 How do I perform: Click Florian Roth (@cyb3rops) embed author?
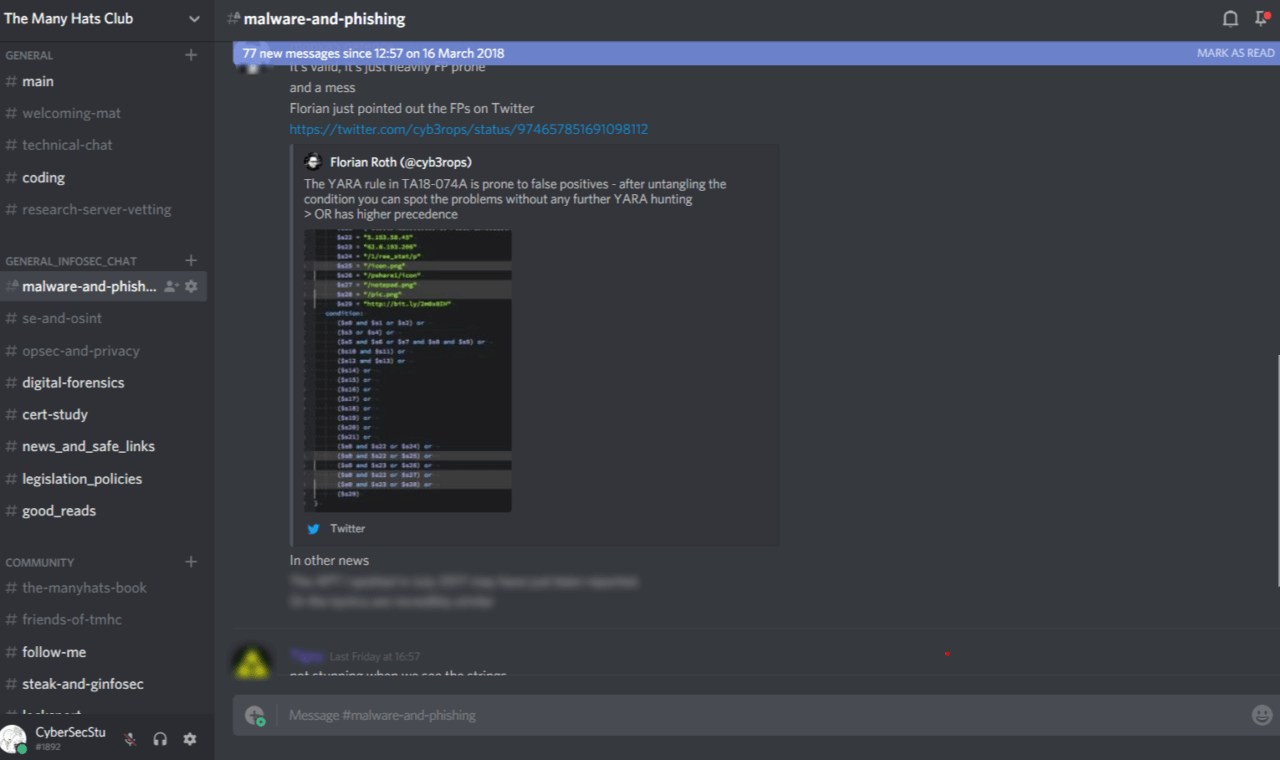[401, 162]
